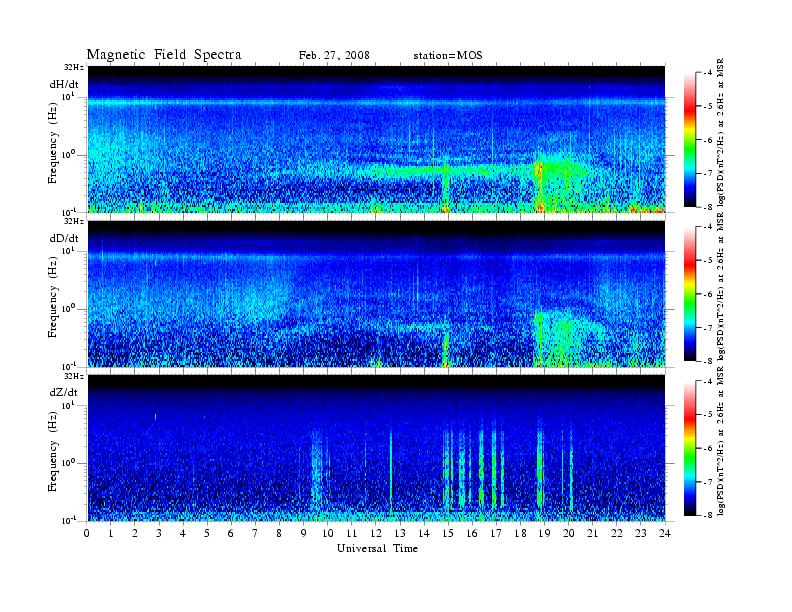Click the log(PSD) units label beside the dZ/dt color bar
Image resolution: width=792 pixels, height=612 pixels.
[721, 441]
